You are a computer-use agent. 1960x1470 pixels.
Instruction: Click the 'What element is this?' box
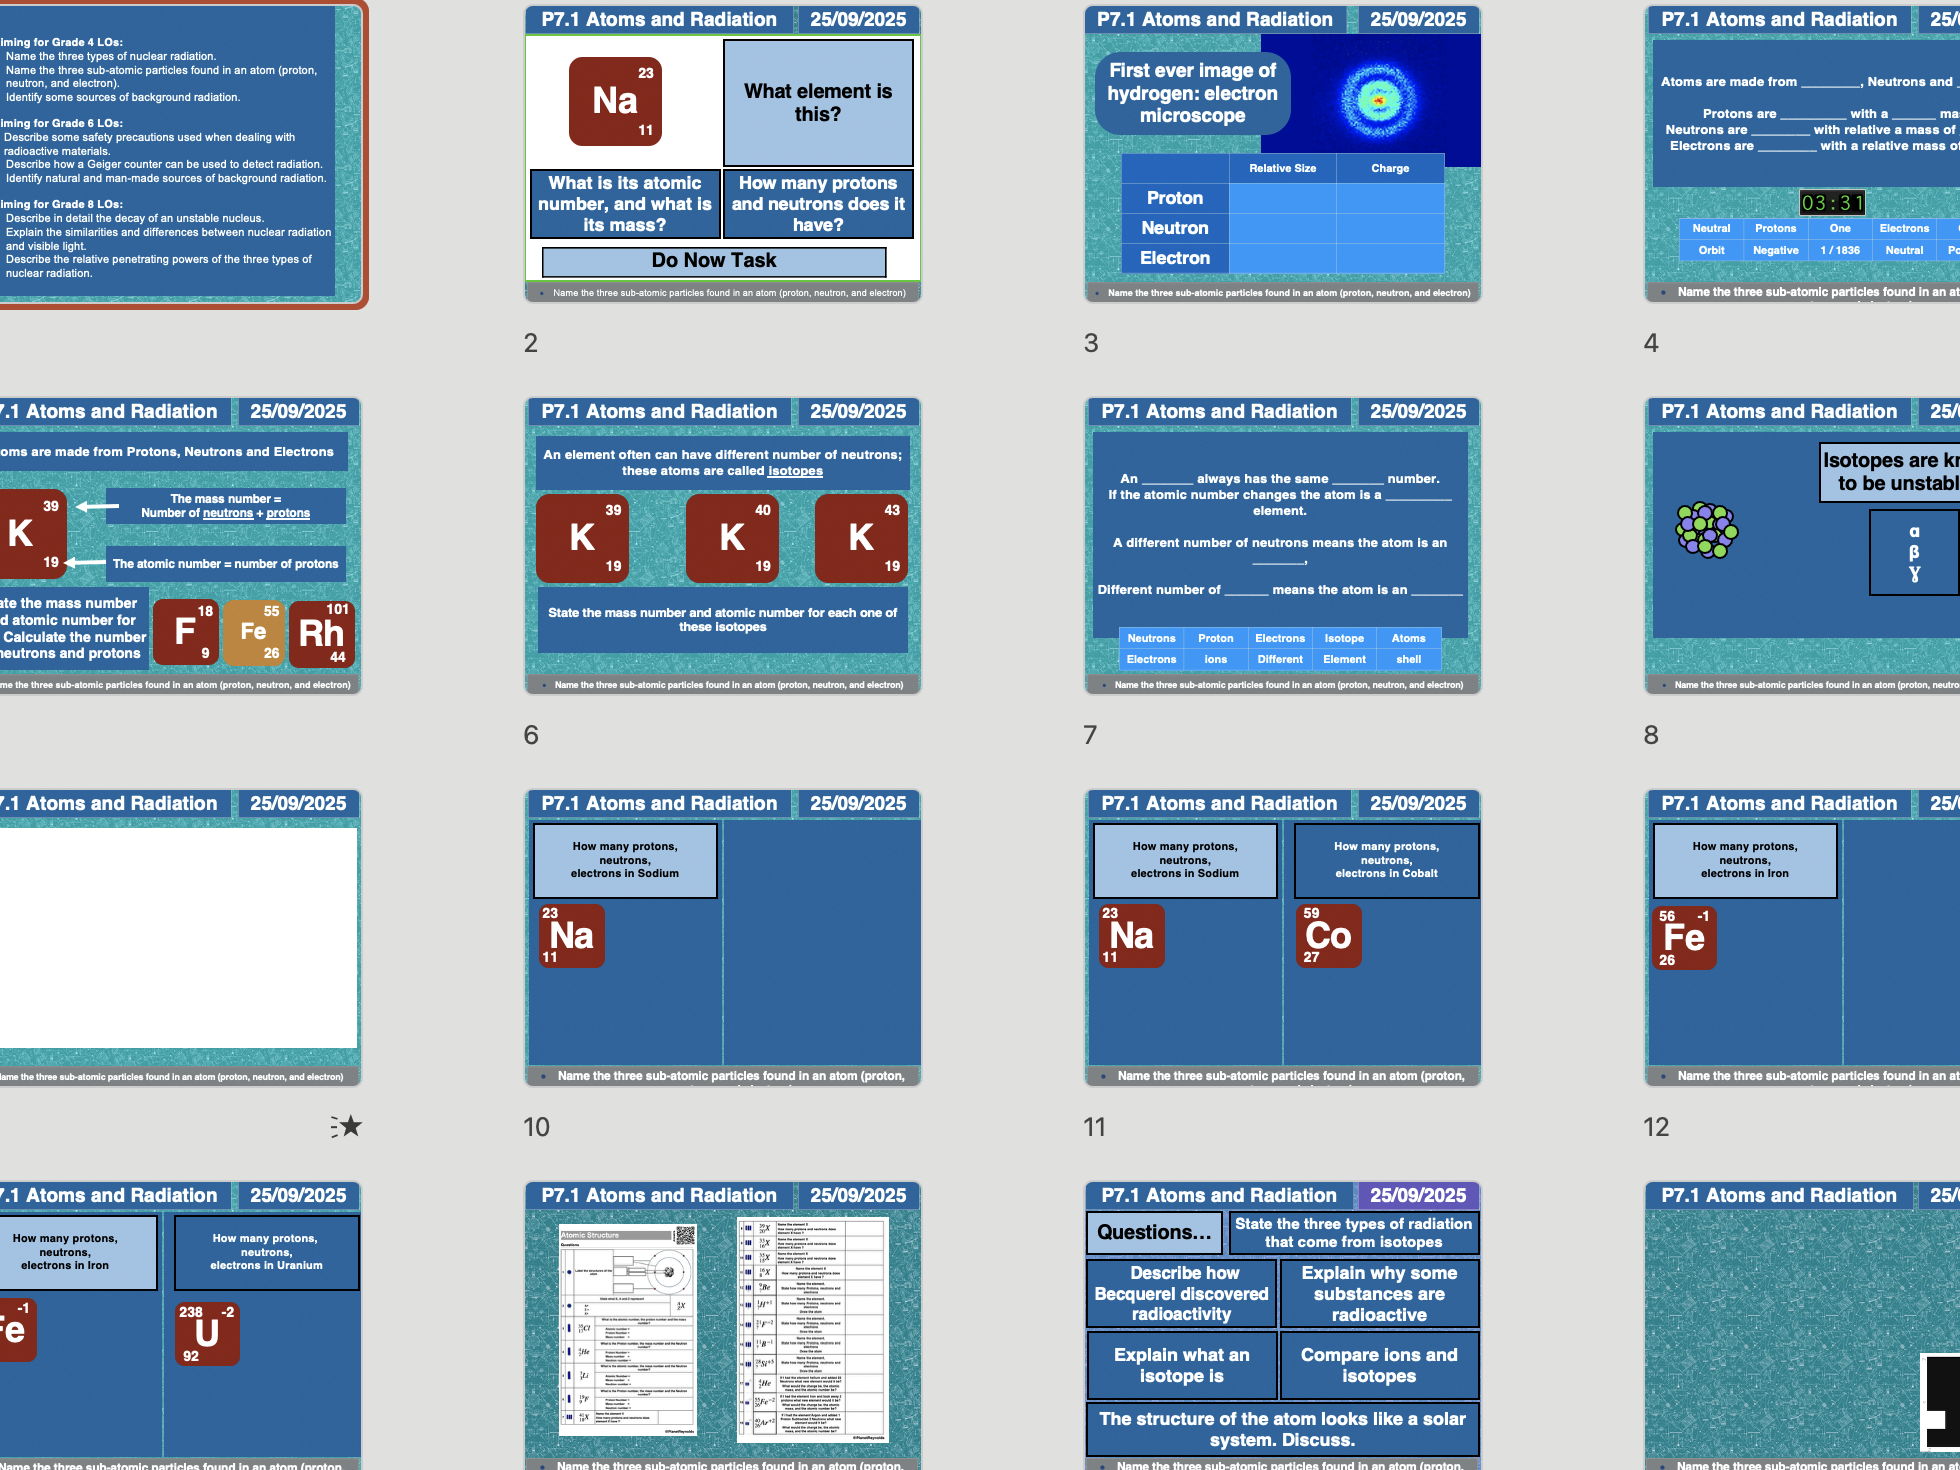click(x=817, y=102)
